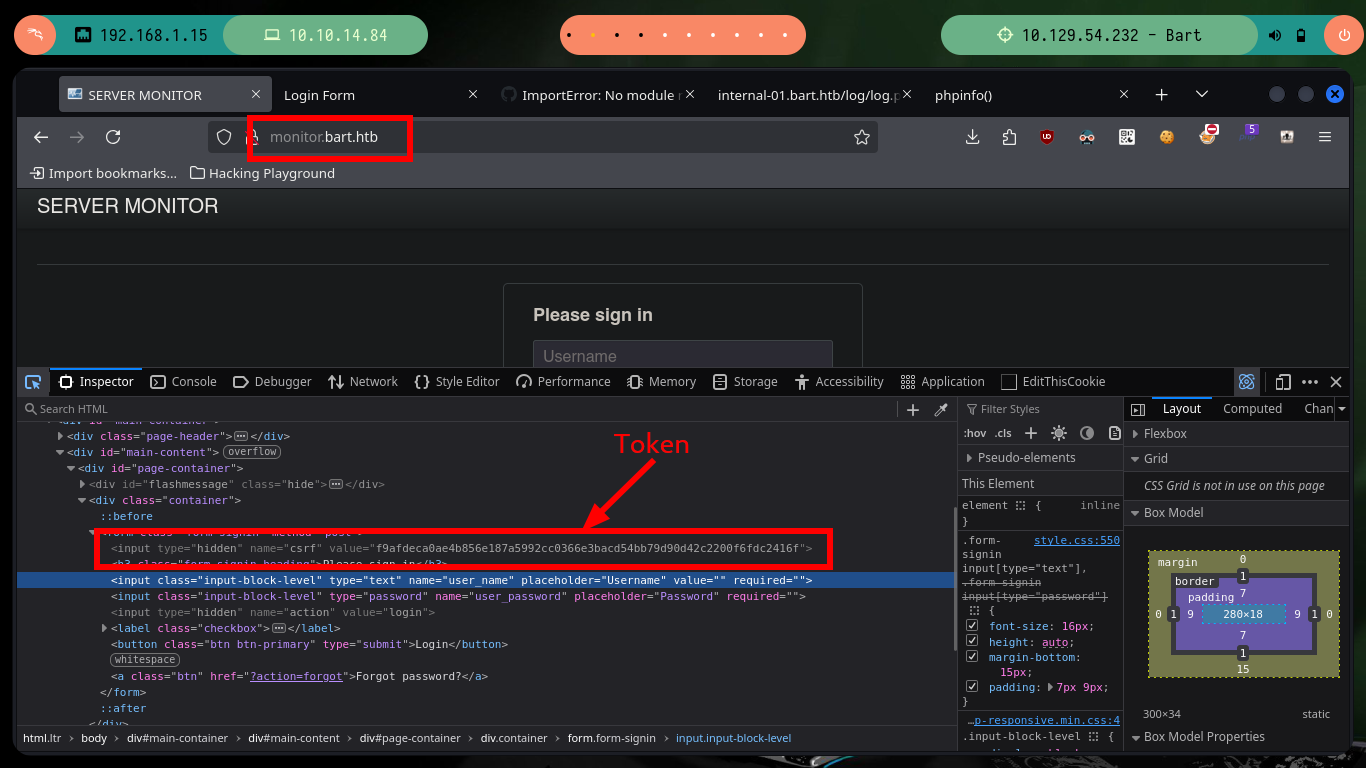This screenshot has width=1366, height=768.
Task: Toggle light color scheme simulation
Action: [x=1059, y=433]
